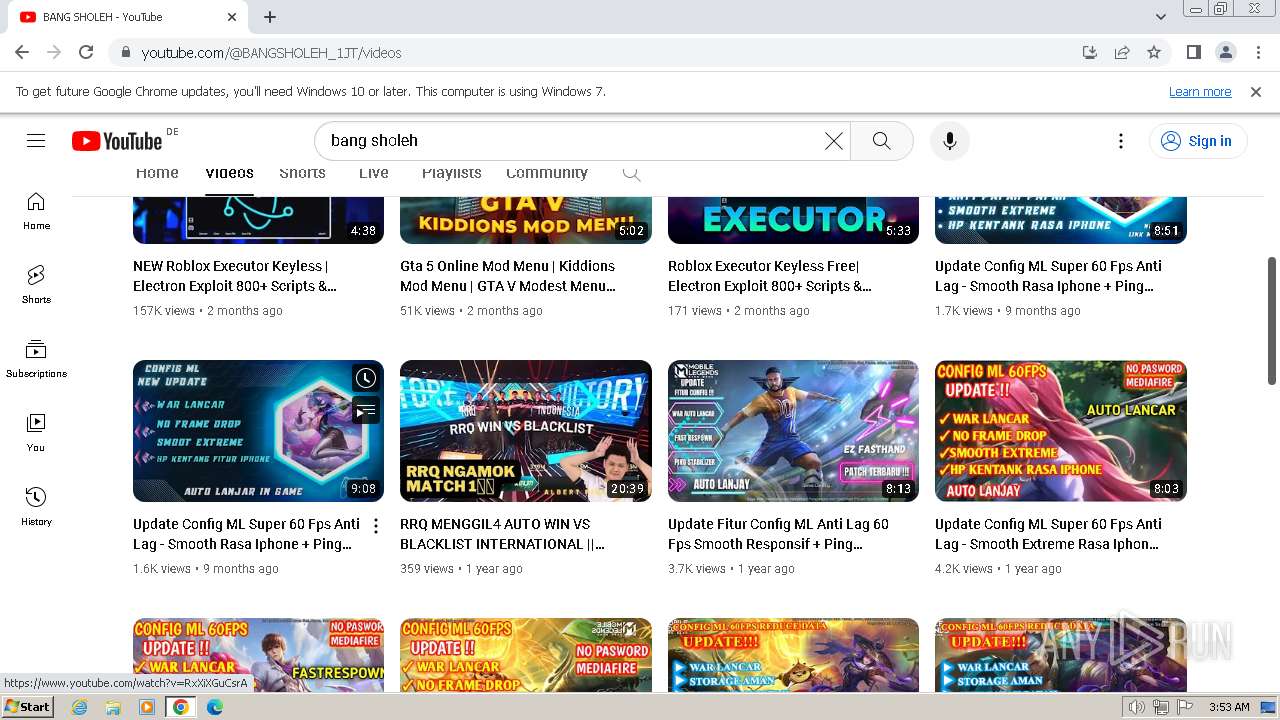The width and height of the screenshot is (1280, 720).
Task: Launch Internet Explorer from the taskbar
Action: 79,707
